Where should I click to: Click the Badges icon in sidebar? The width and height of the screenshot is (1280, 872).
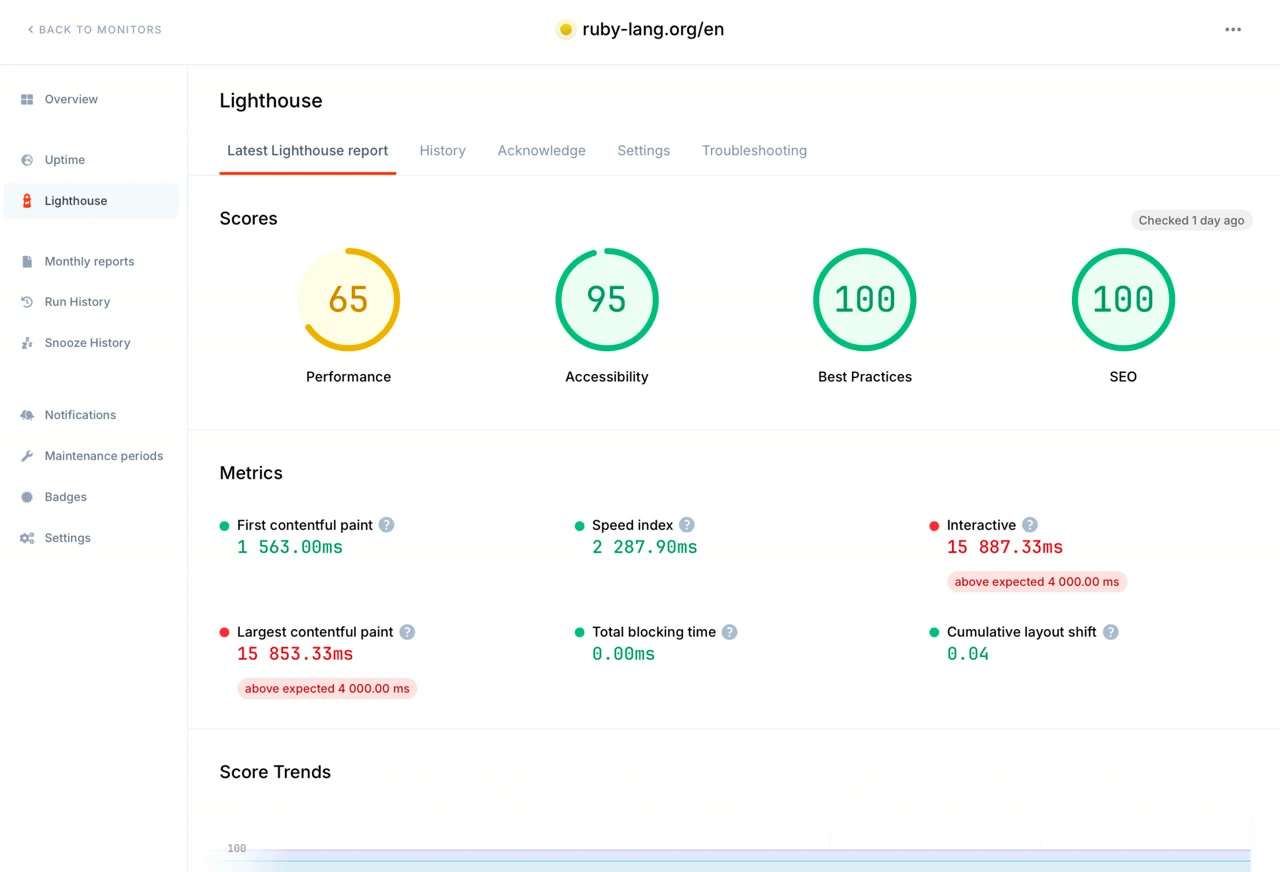27,497
